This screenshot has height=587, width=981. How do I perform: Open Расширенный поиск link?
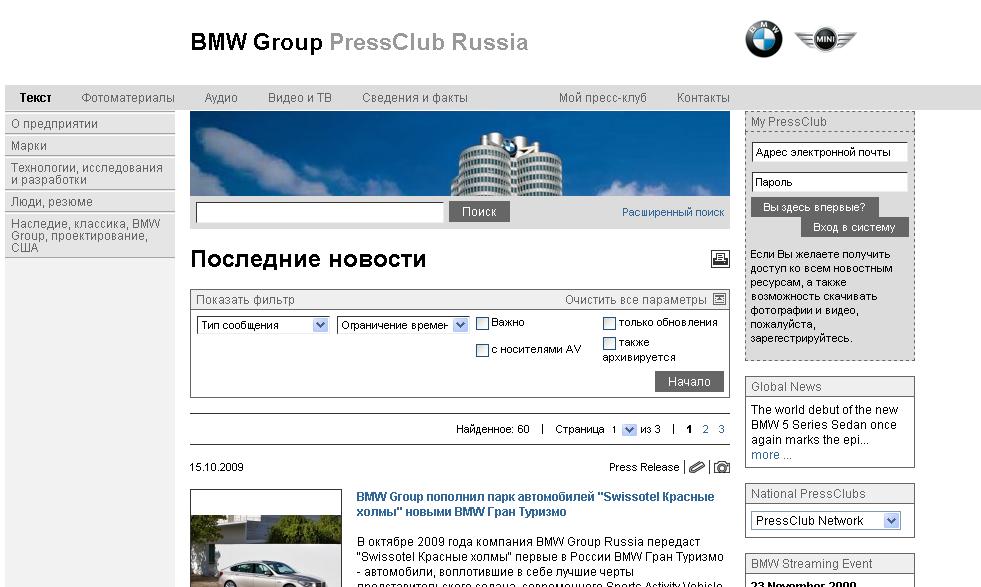coord(673,212)
